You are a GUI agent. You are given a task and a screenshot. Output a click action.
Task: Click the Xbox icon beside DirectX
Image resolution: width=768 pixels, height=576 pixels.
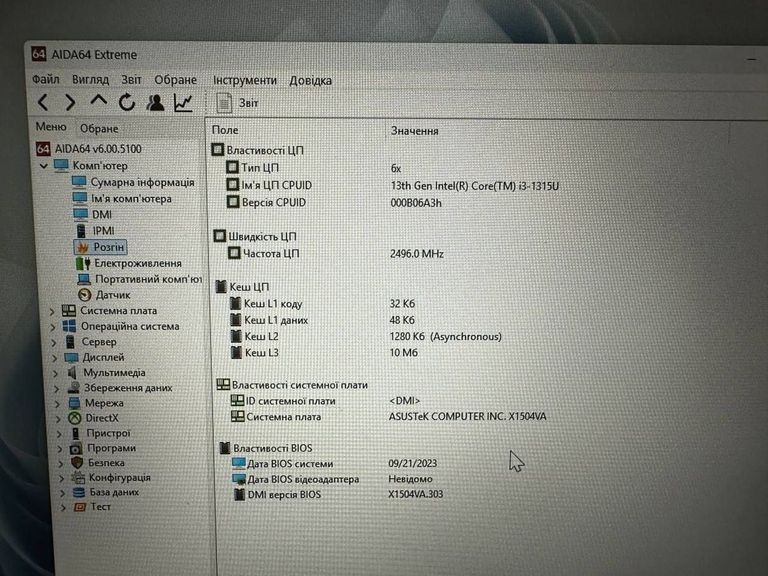(x=74, y=418)
